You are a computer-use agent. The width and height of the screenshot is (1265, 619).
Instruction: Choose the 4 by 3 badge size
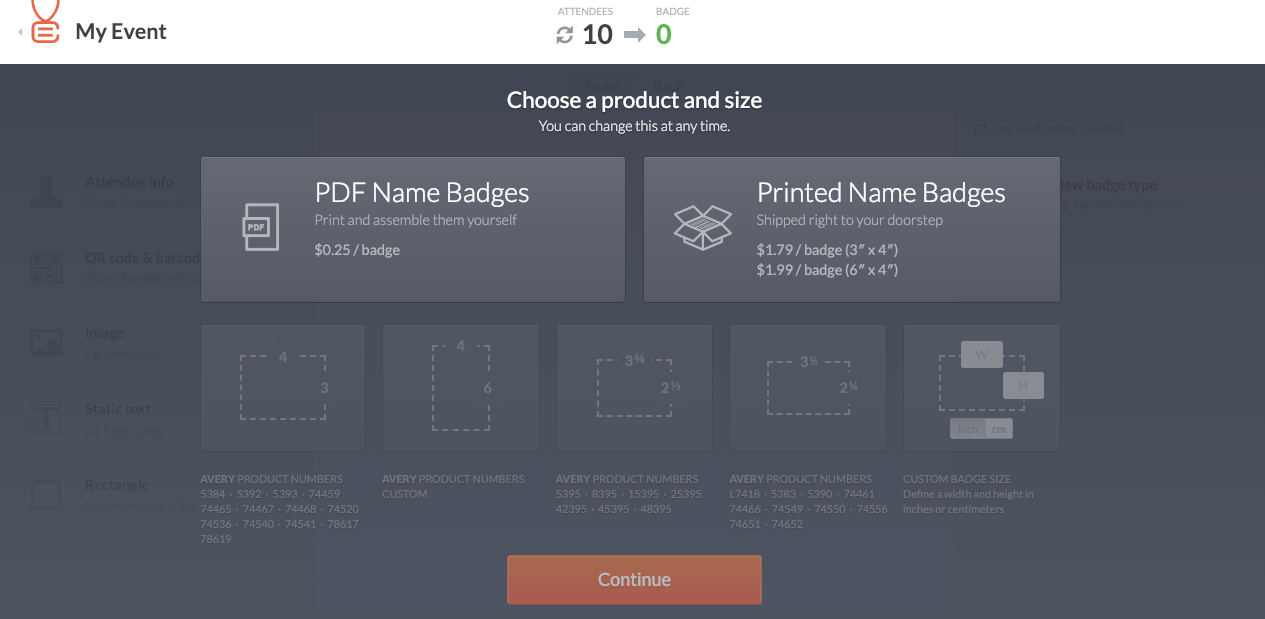pos(283,387)
